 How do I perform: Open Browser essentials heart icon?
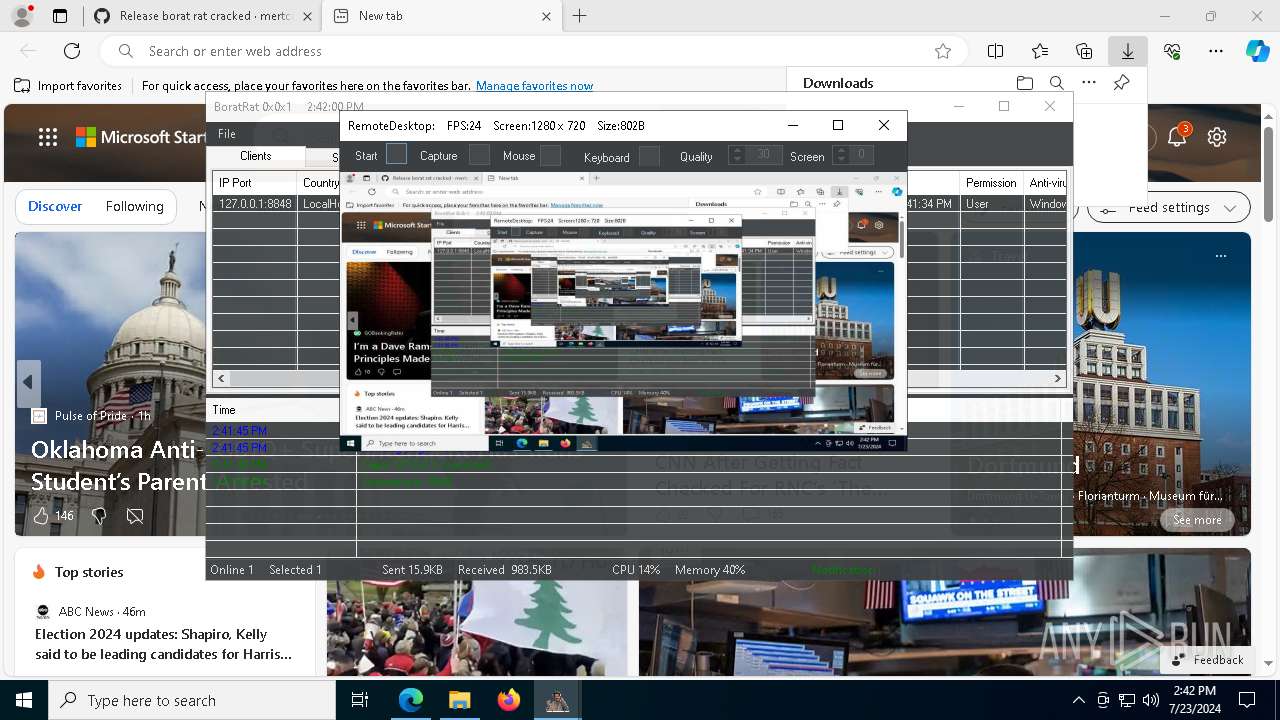point(1172,51)
